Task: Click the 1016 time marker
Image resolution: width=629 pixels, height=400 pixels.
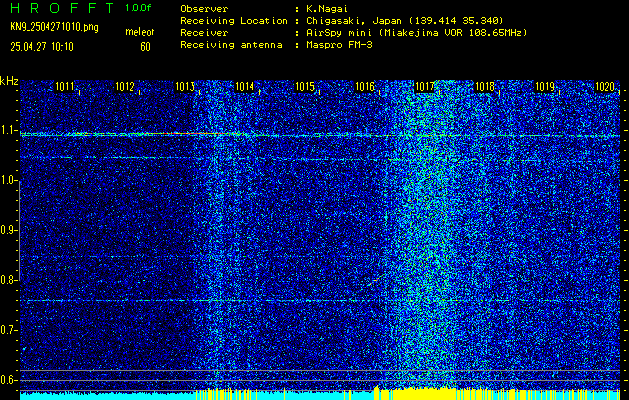Action: 365,87
